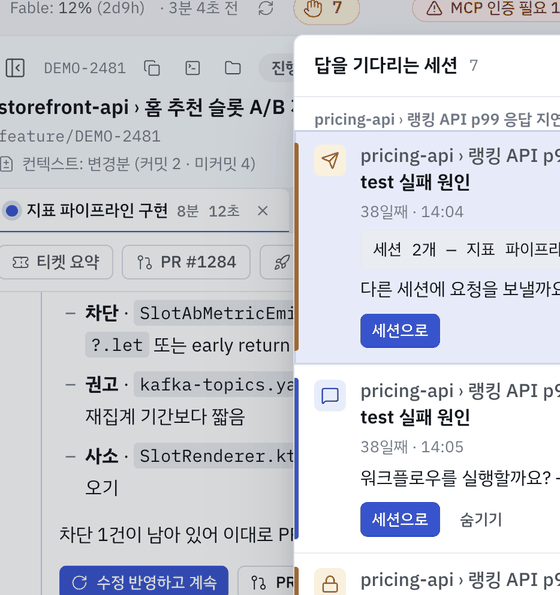The image size is (560, 595).
Task: Click the 38일째 · 14:04 timestamp
Action: [412, 212]
